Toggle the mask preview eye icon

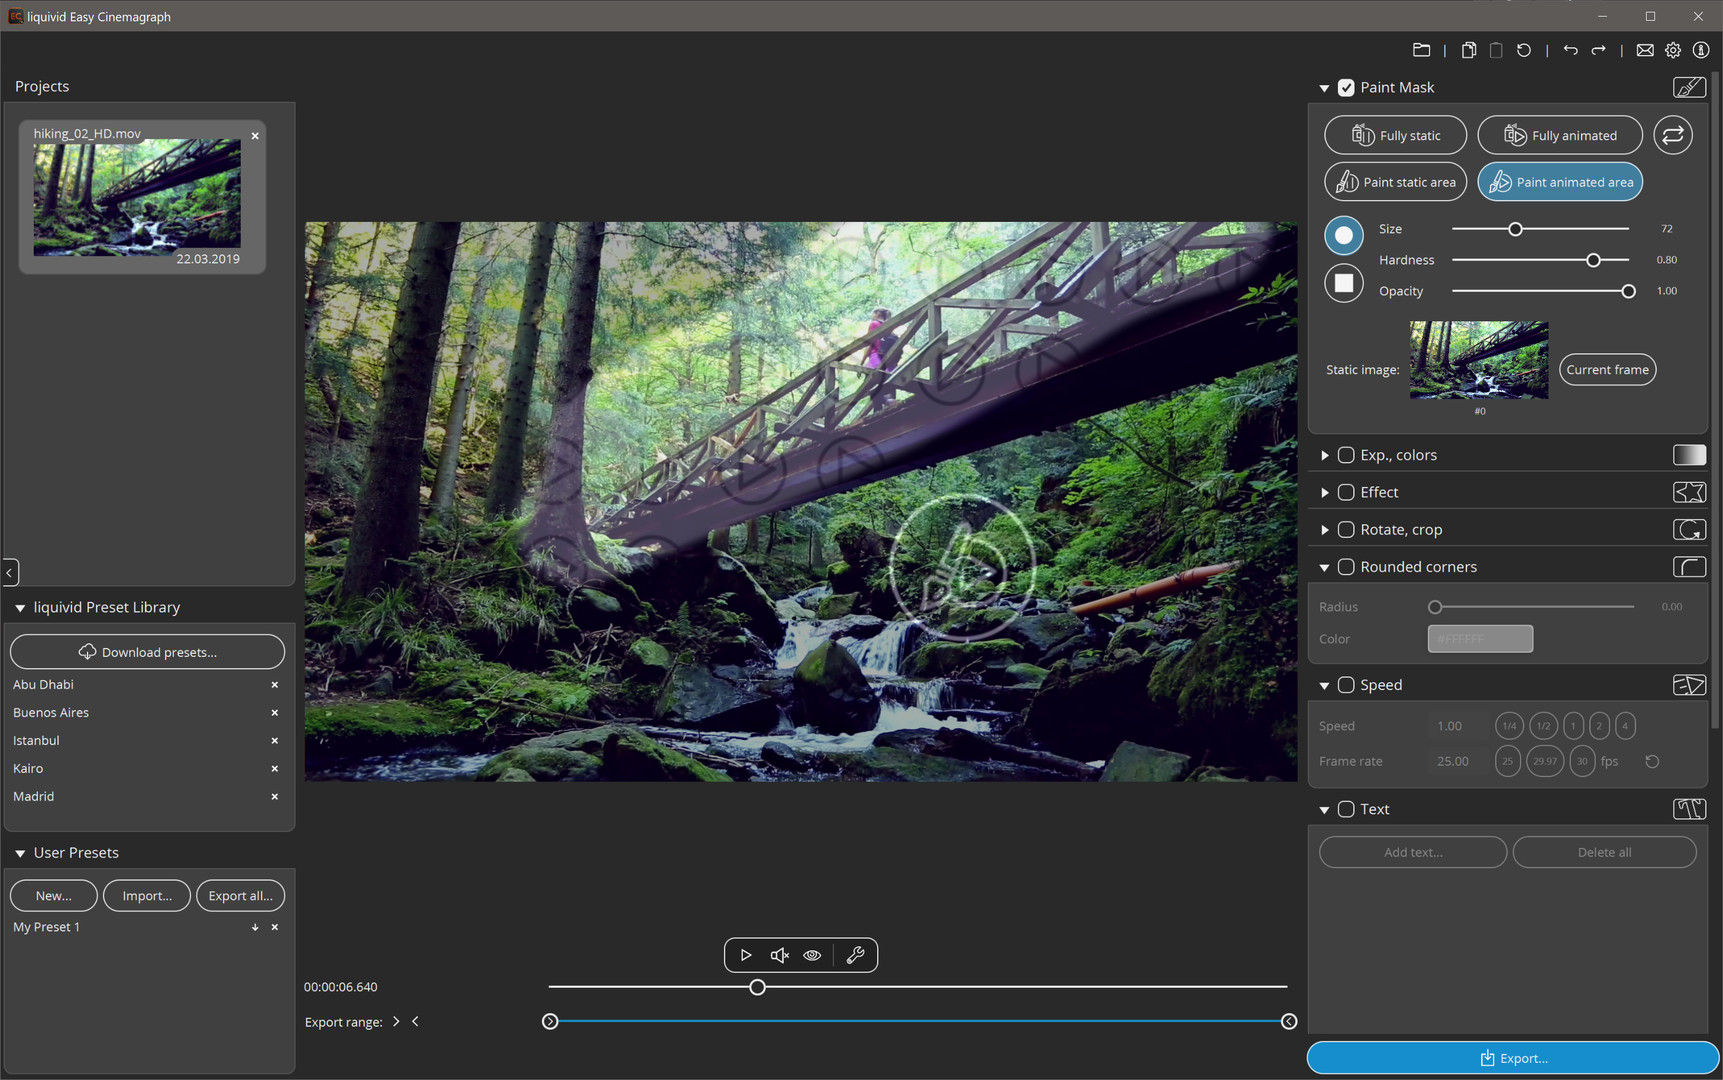(x=812, y=955)
